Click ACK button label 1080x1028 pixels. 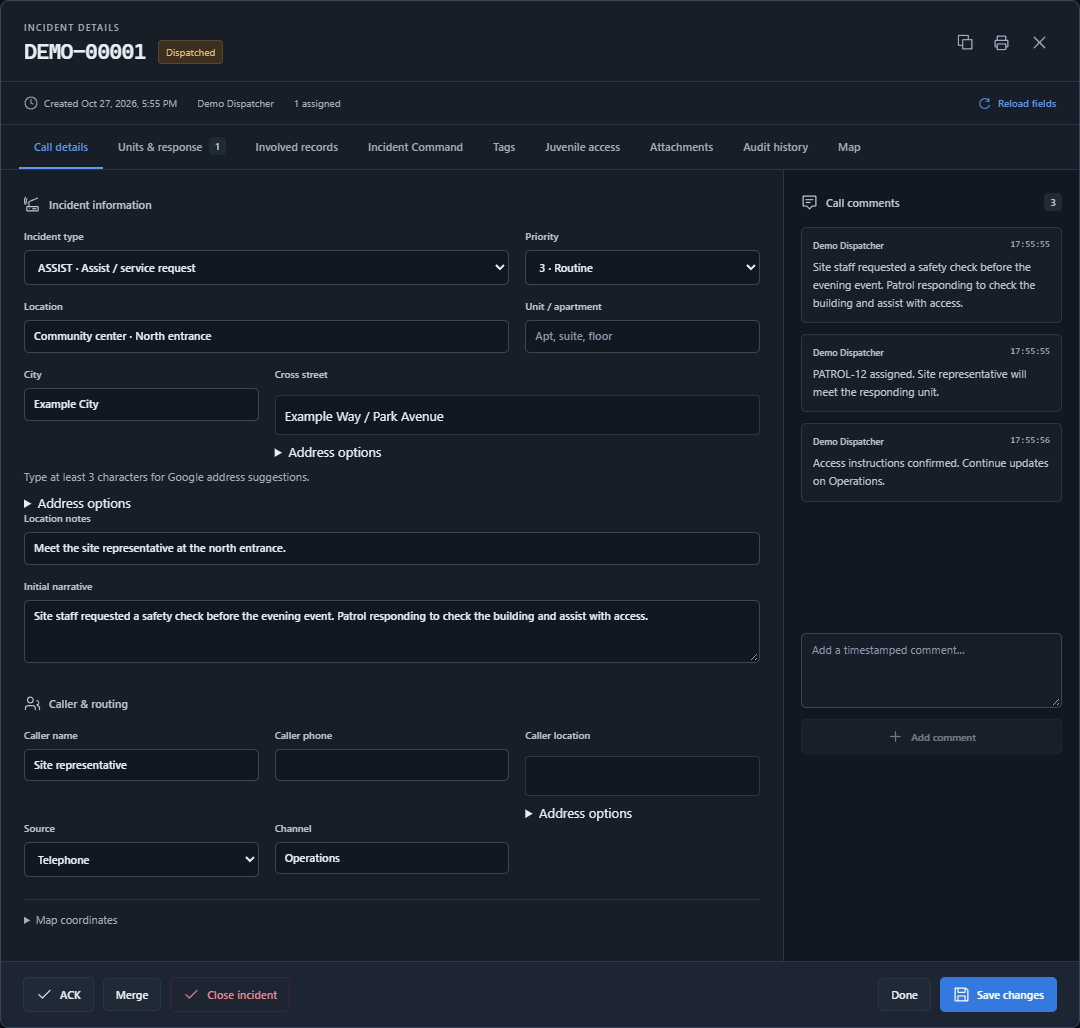click(x=70, y=995)
